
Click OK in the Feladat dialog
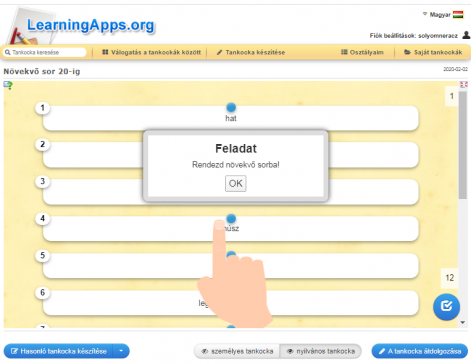pyautogui.click(x=236, y=183)
